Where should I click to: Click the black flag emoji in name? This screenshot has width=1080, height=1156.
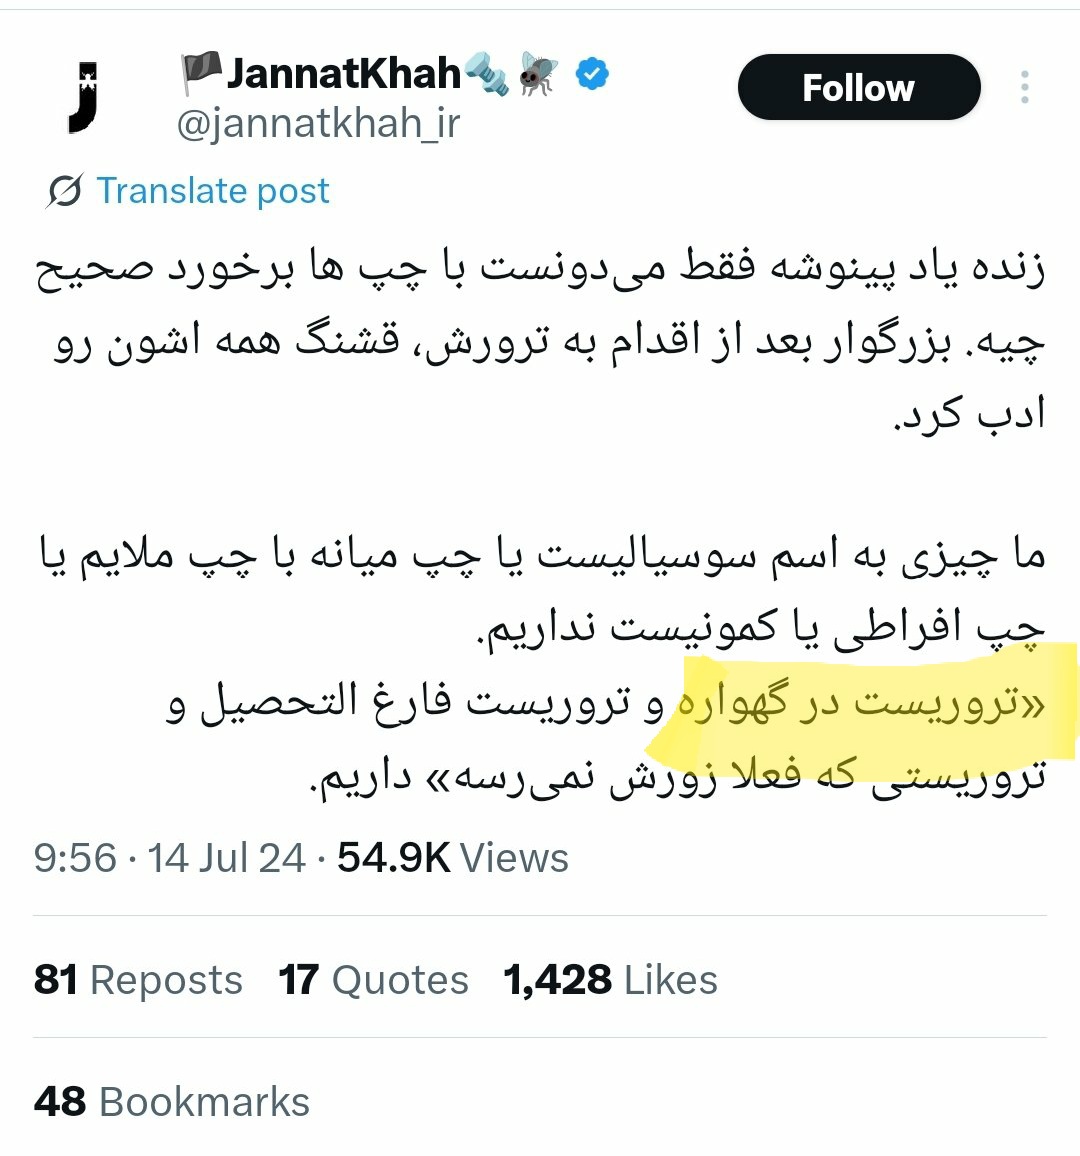tap(201, 72)
